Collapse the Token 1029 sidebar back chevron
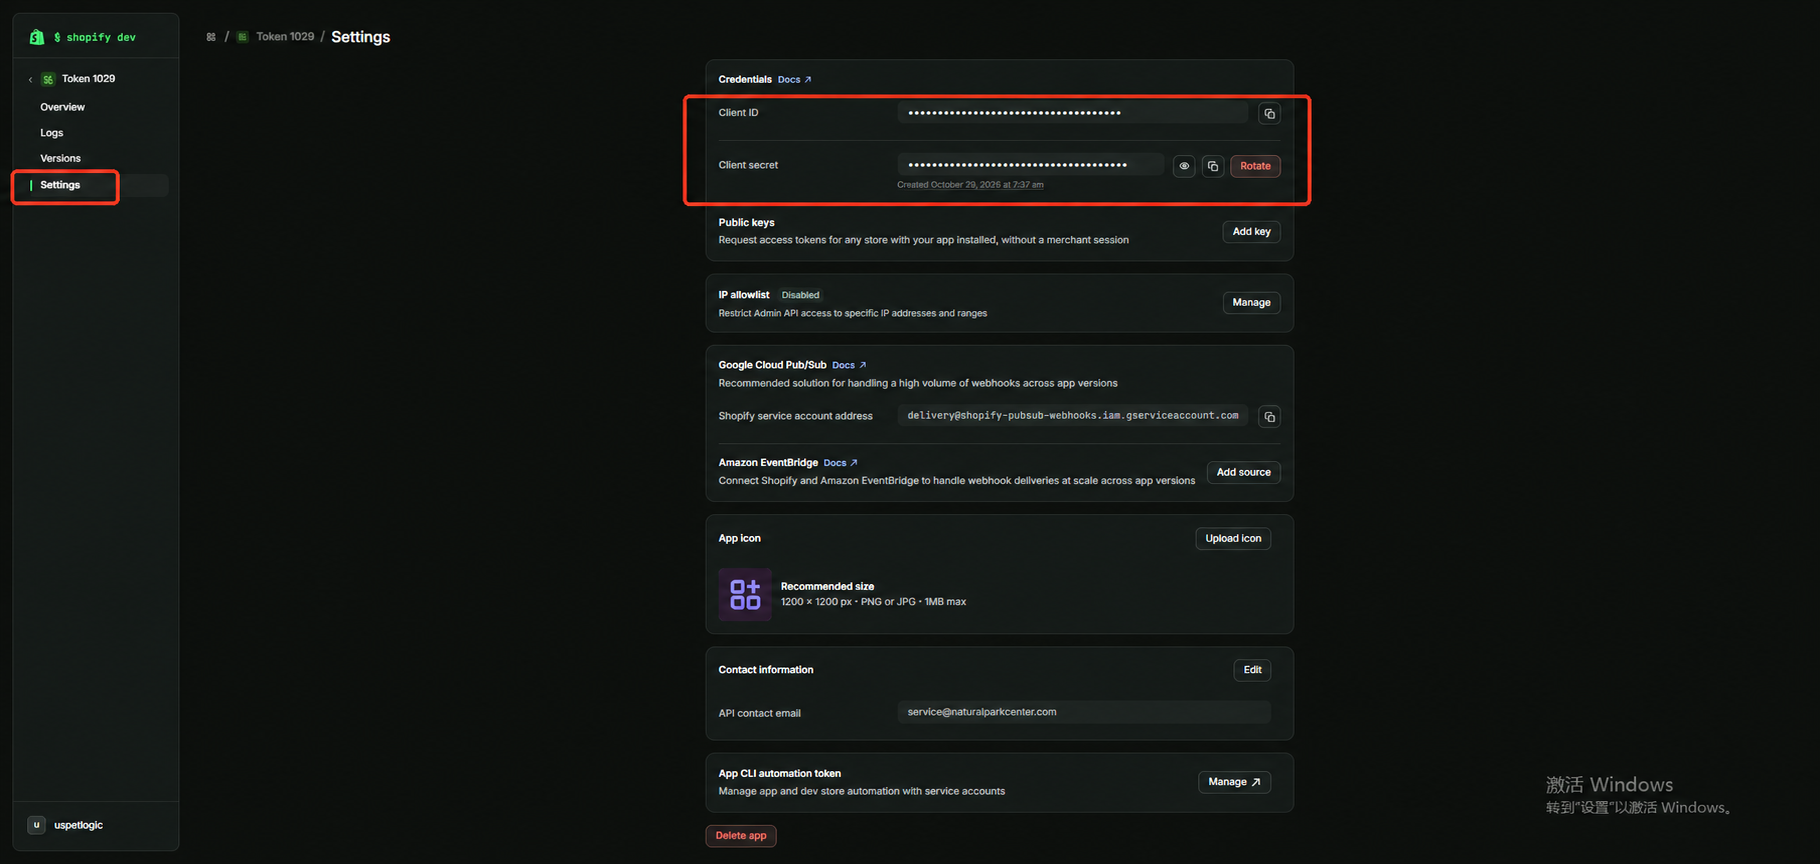The image size is (1820, 864). pyautogui.click(x=30, y=79)
